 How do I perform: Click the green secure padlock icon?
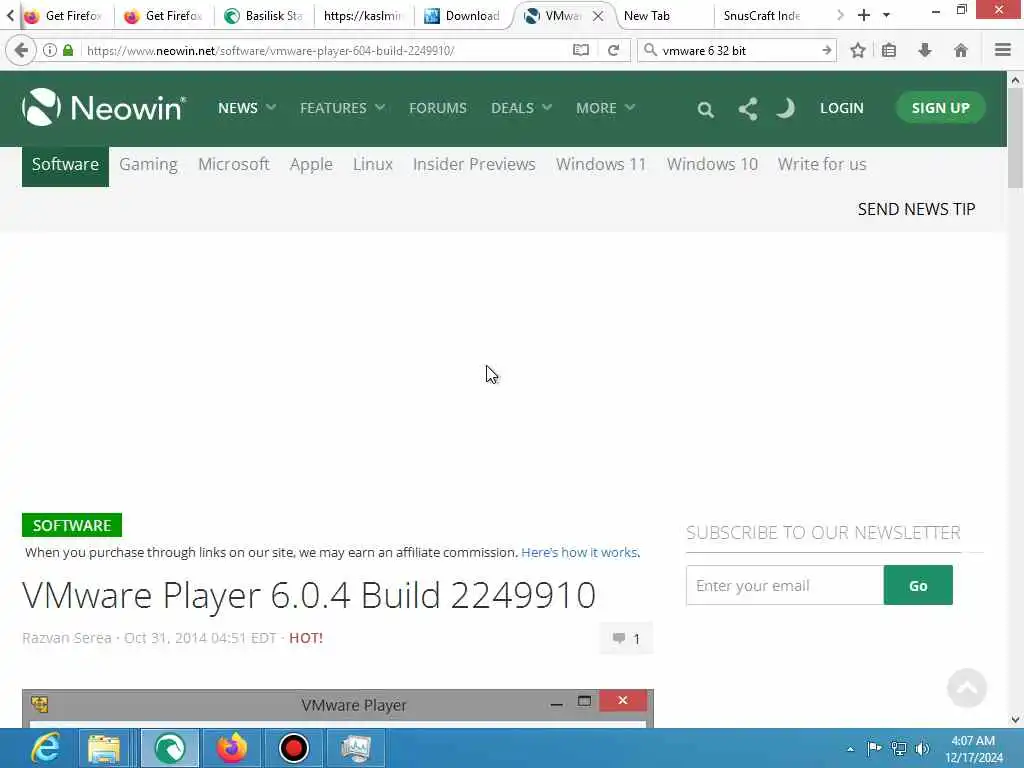(68, 50)
